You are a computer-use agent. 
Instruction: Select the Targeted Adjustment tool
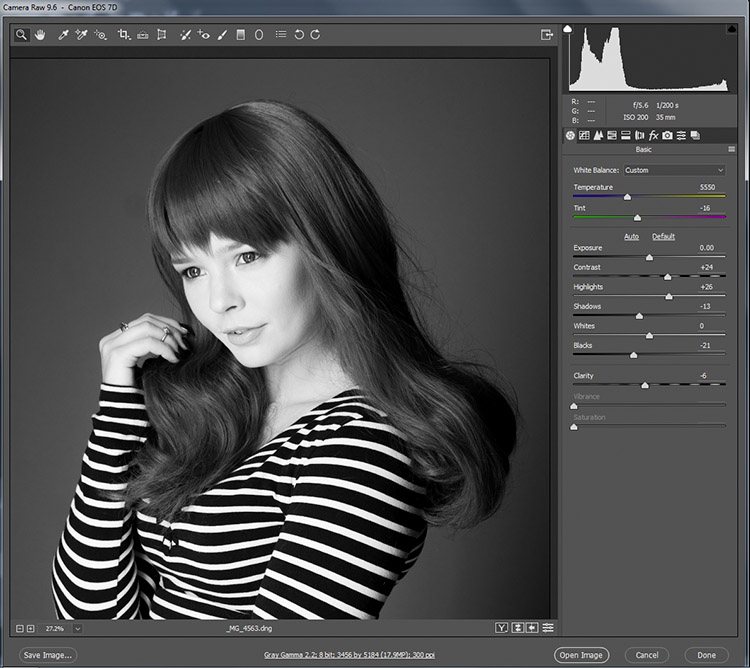[x=100, y=34]
